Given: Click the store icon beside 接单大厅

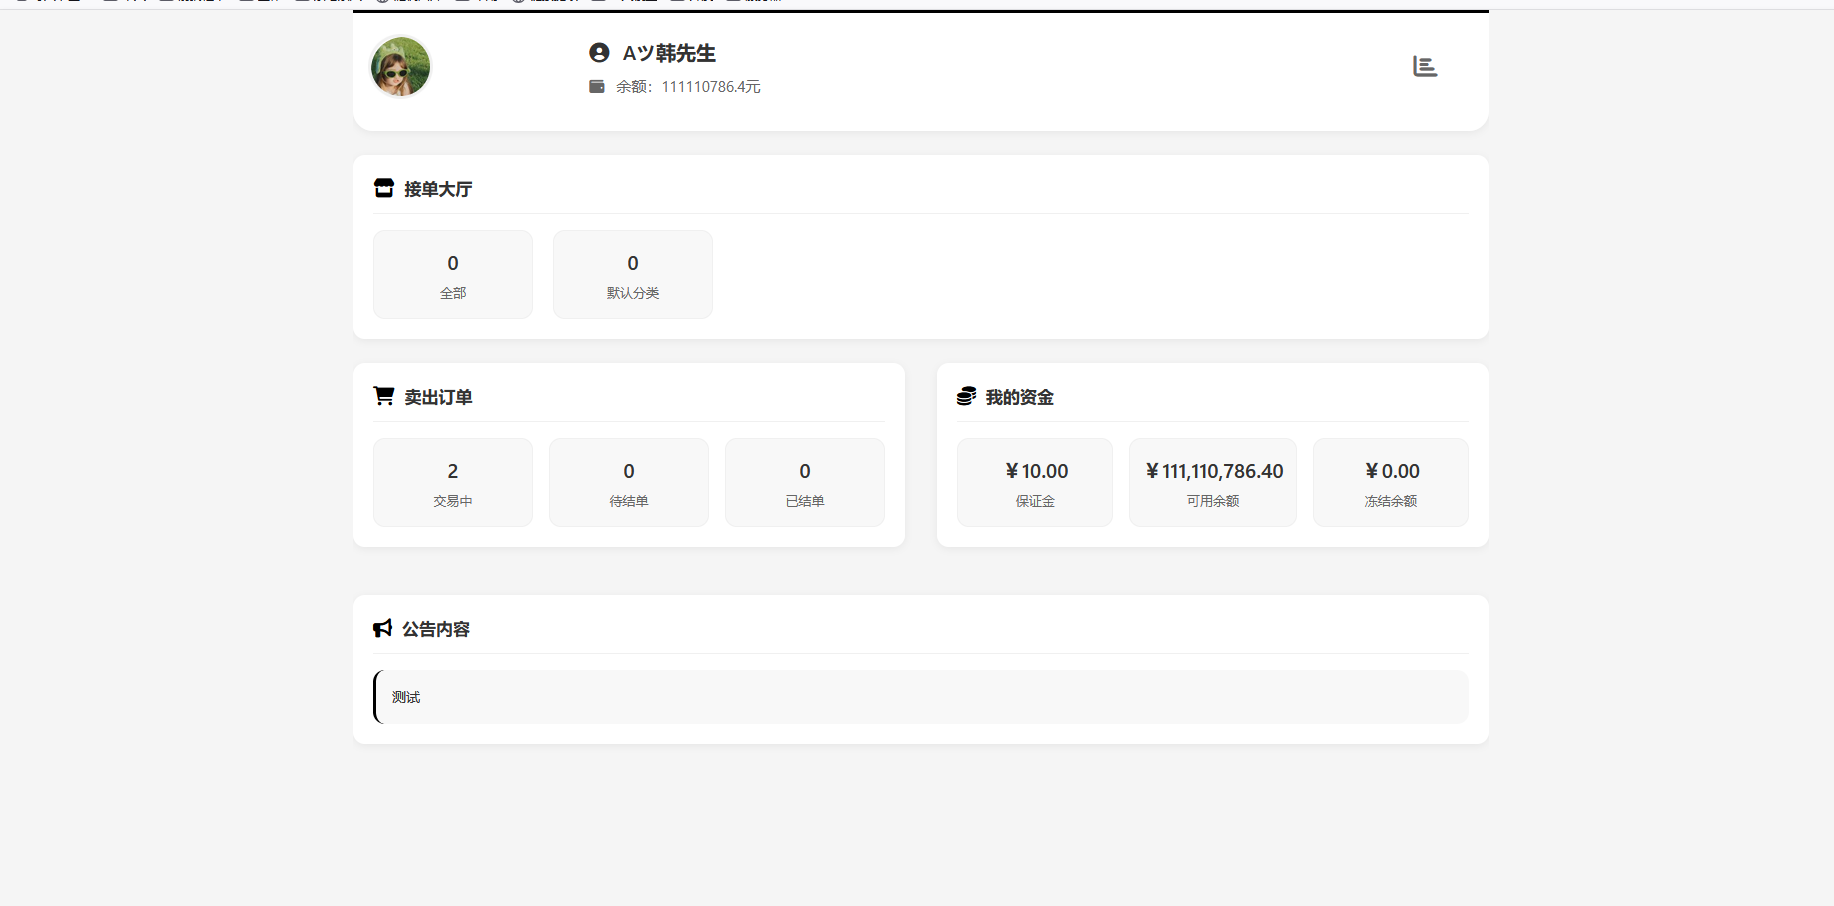Looking at the screenshot, I should tap(384, 188).
